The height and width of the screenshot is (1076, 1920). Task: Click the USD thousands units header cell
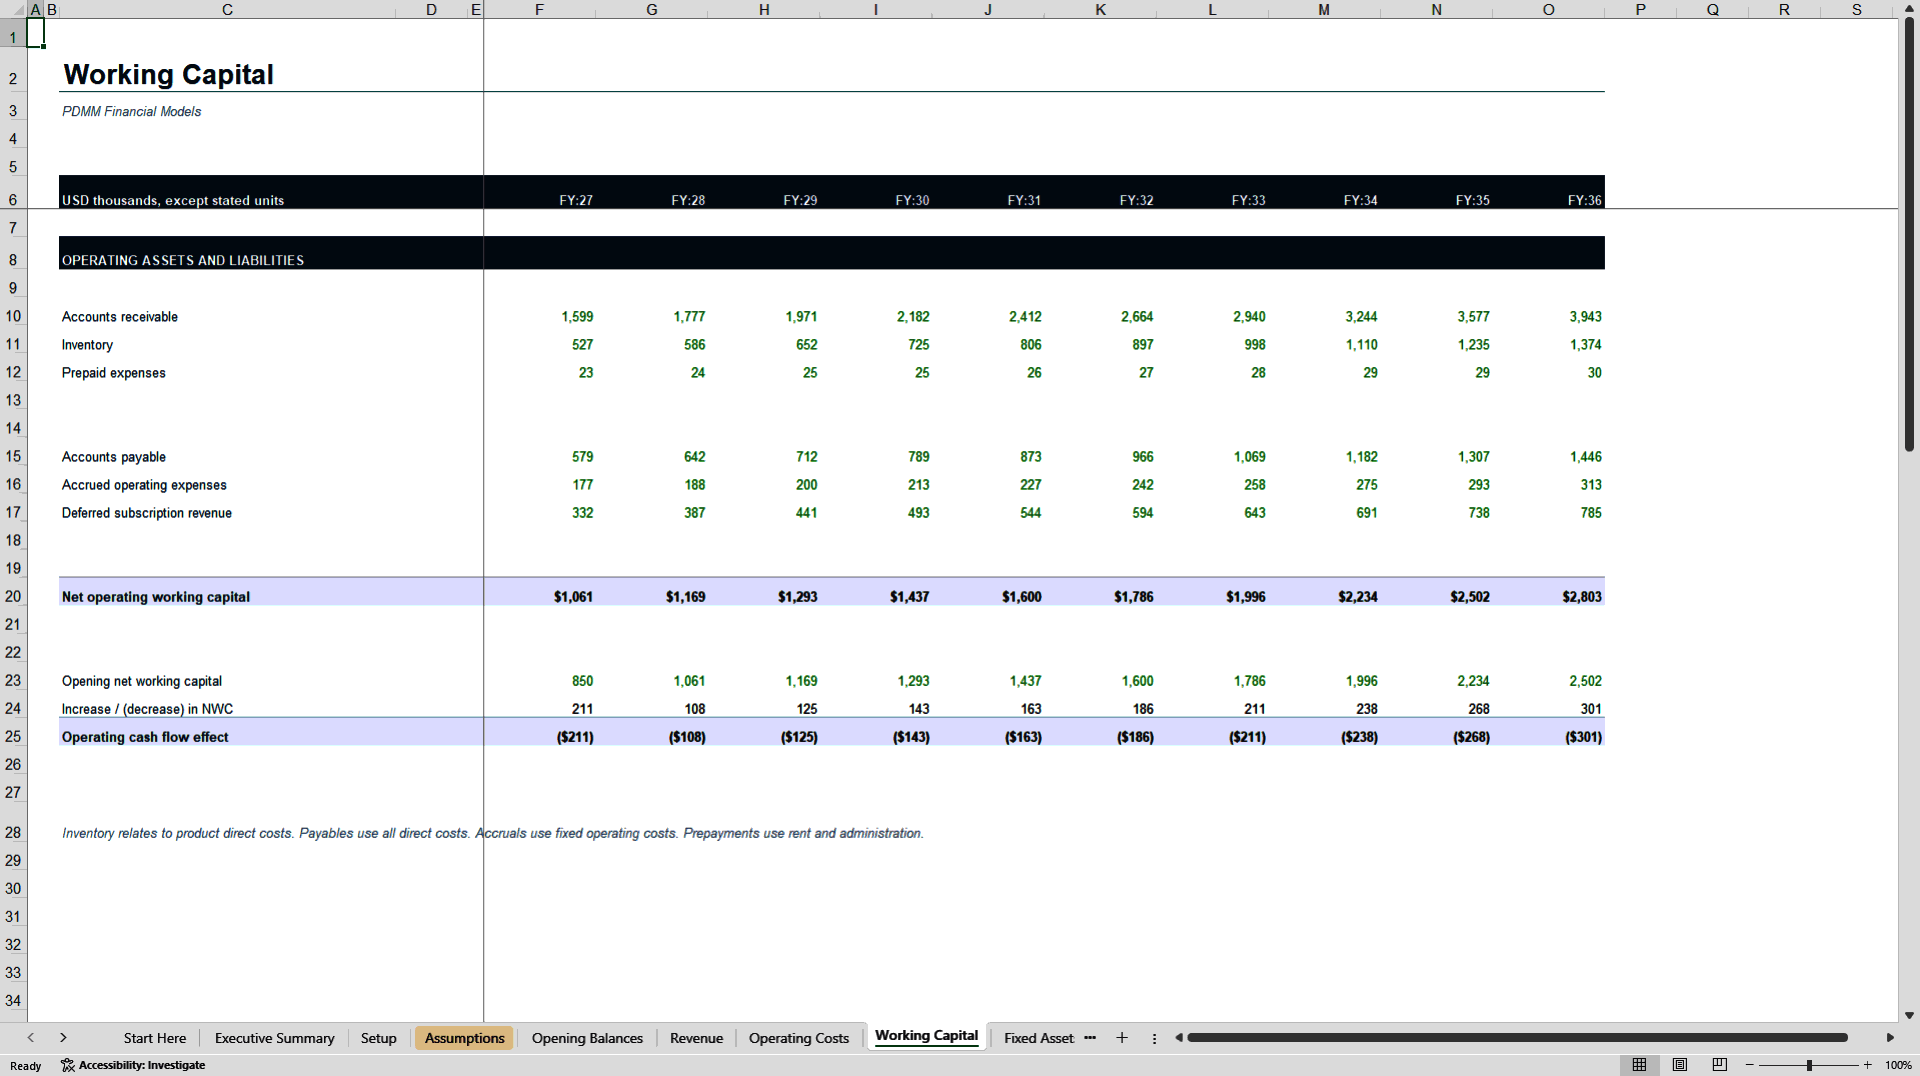point(173,200)
